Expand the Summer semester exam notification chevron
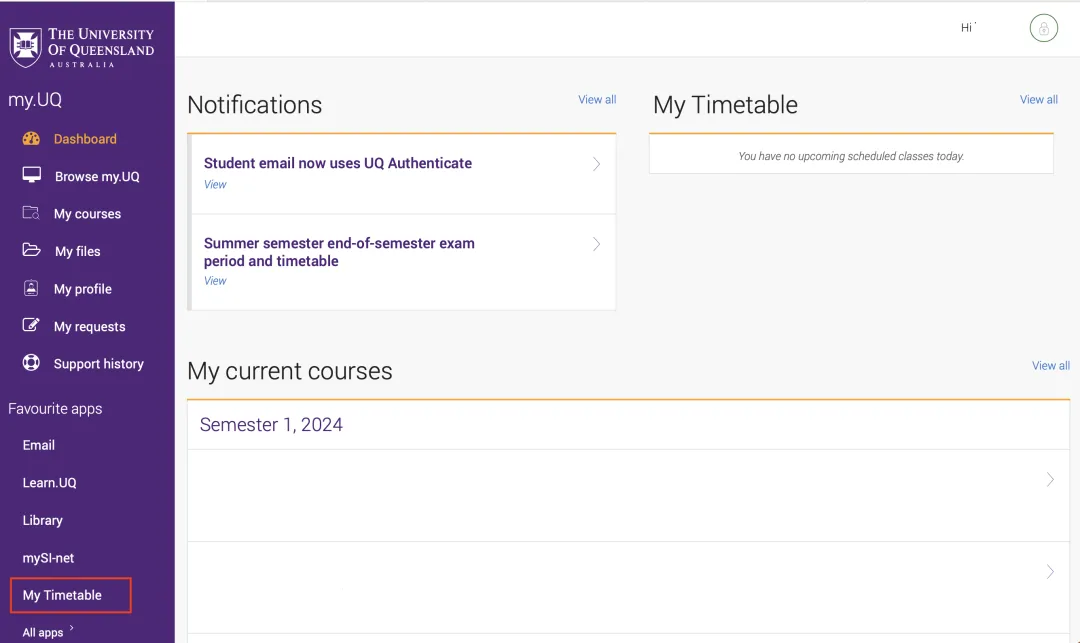Image resolution: width=1080 pixels, height=643 pixels. click(x=596, y=244)
